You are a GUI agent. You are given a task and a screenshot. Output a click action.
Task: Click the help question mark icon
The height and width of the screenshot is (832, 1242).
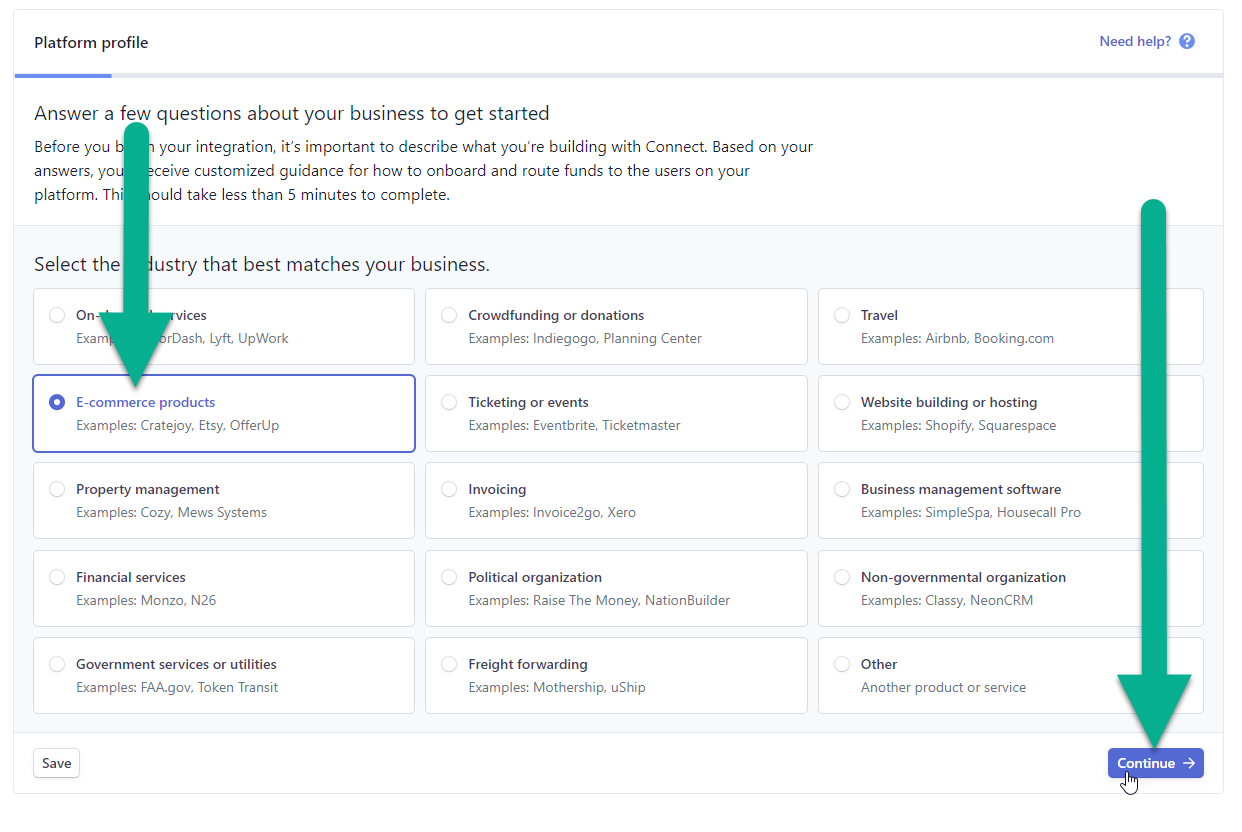pos(1187,41)
